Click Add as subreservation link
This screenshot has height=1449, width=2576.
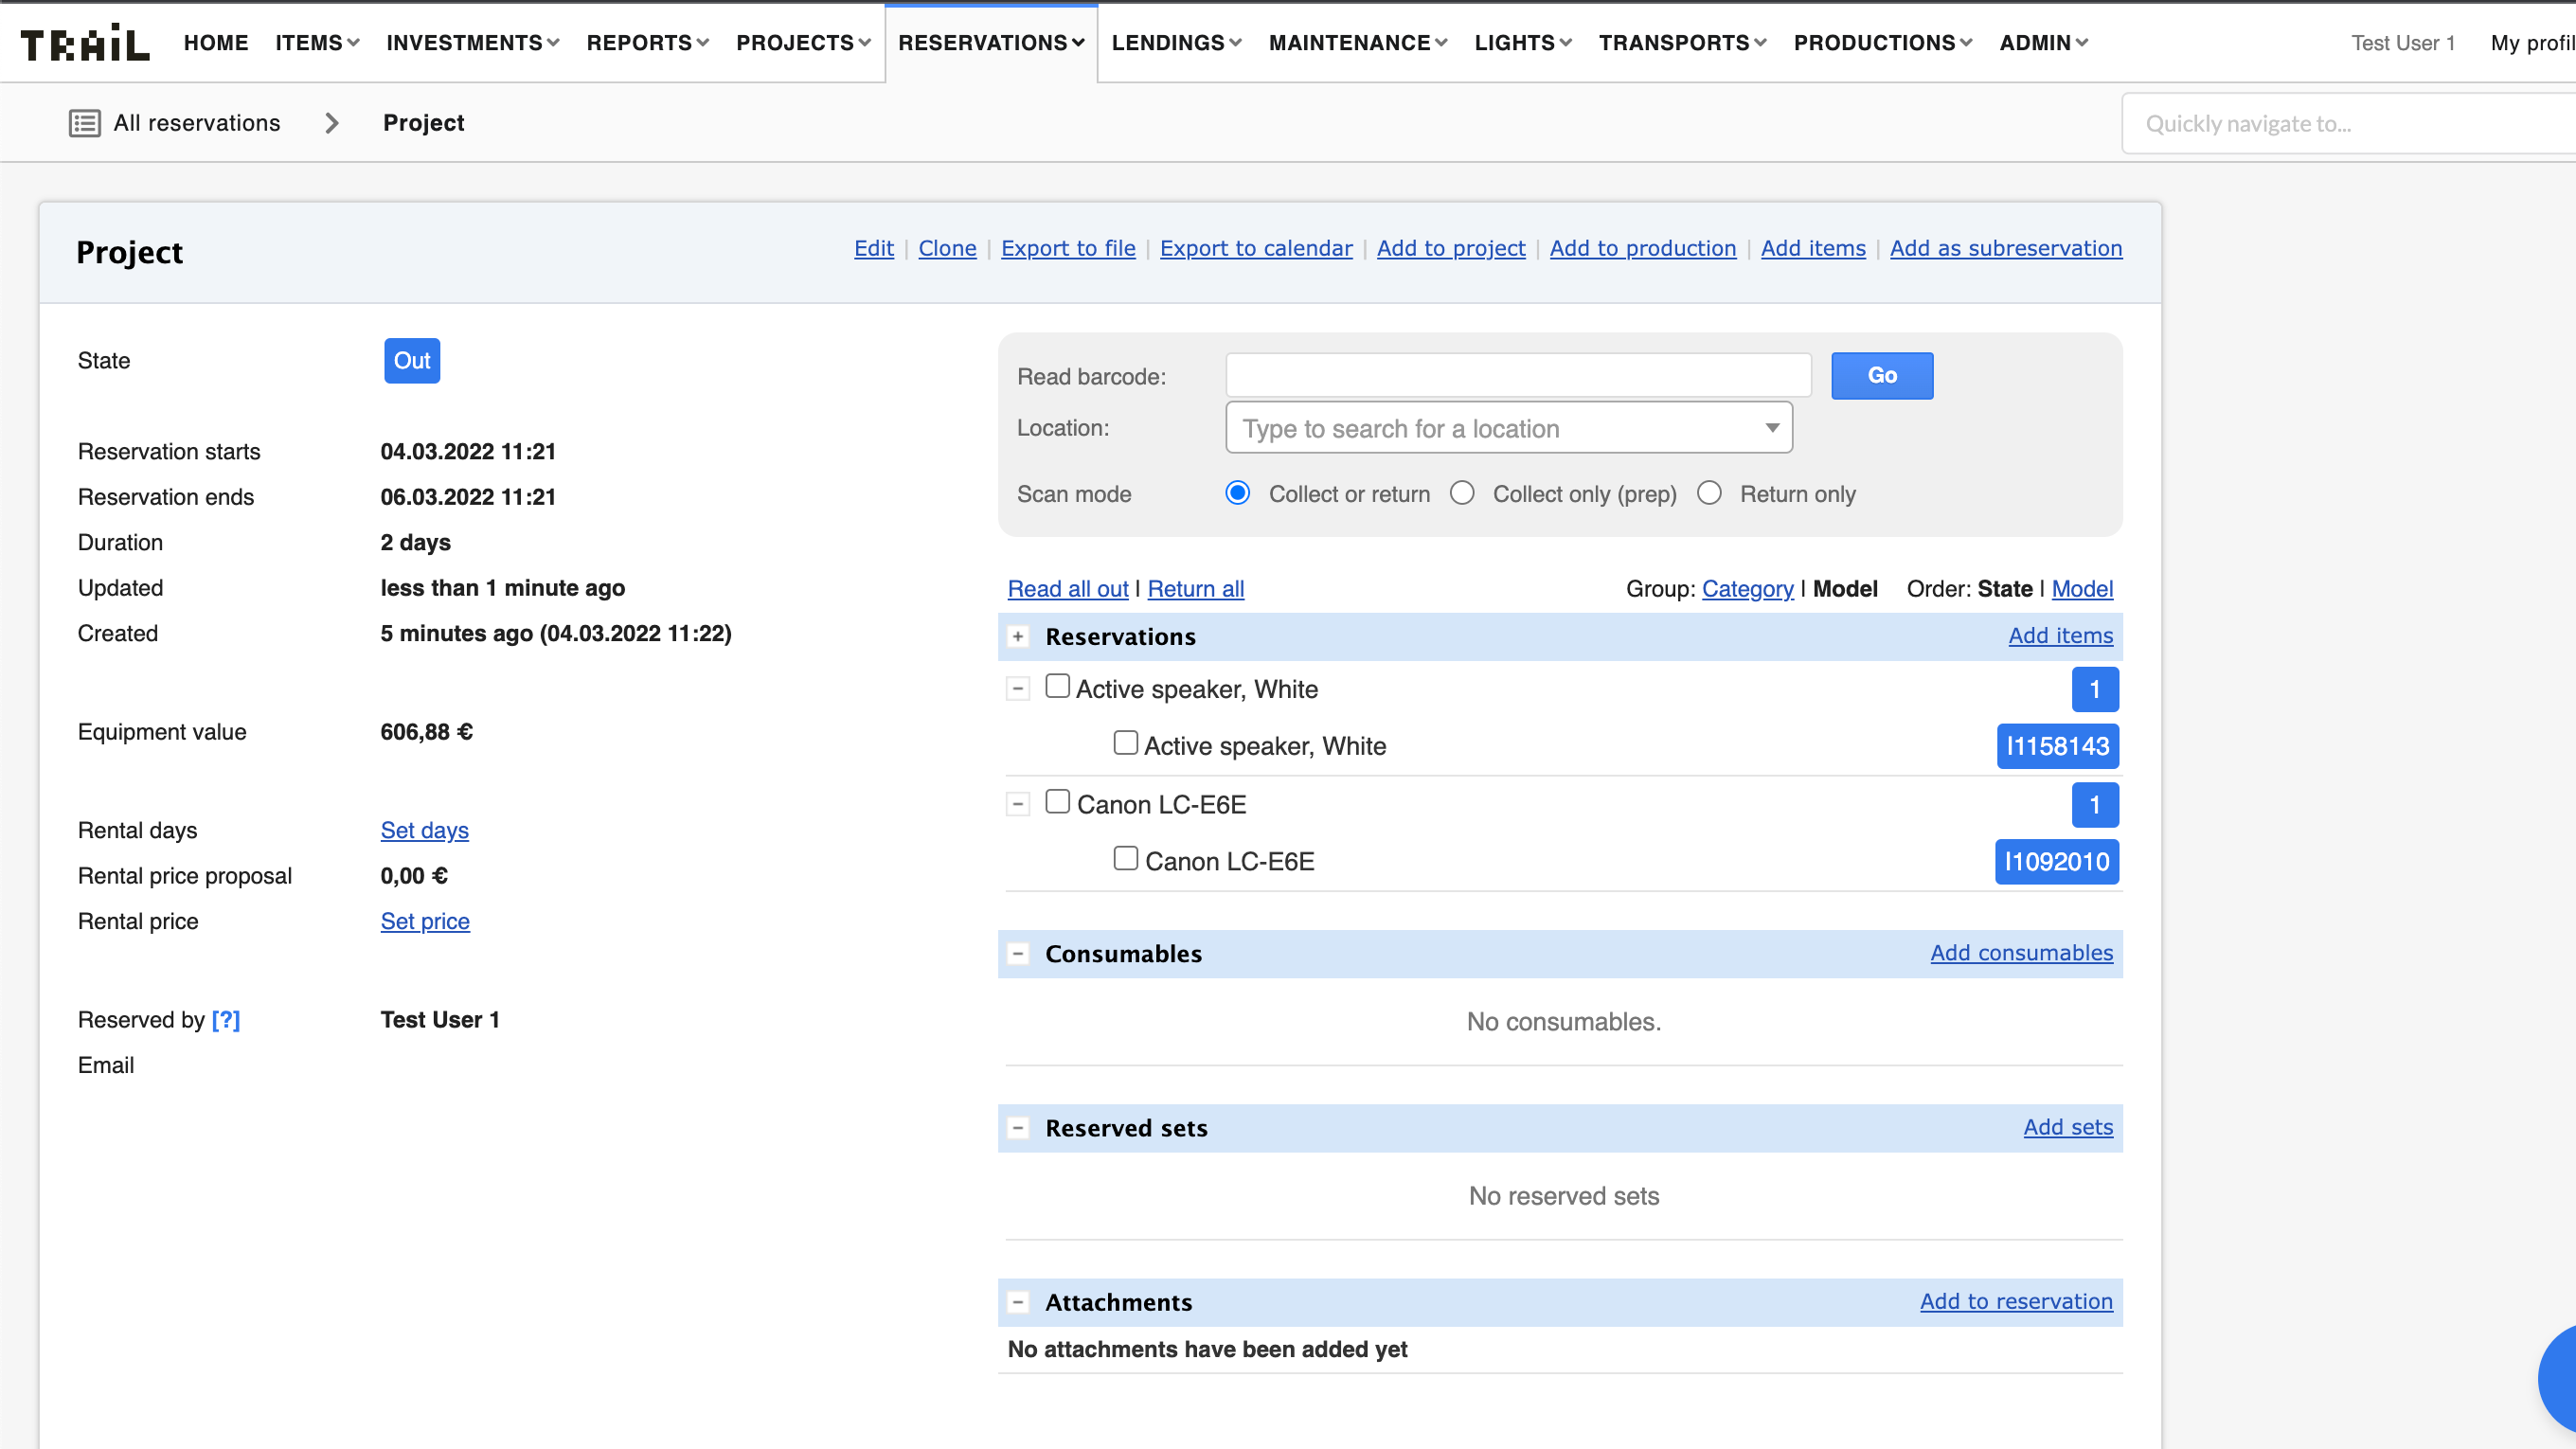[x=2006, y=248]
